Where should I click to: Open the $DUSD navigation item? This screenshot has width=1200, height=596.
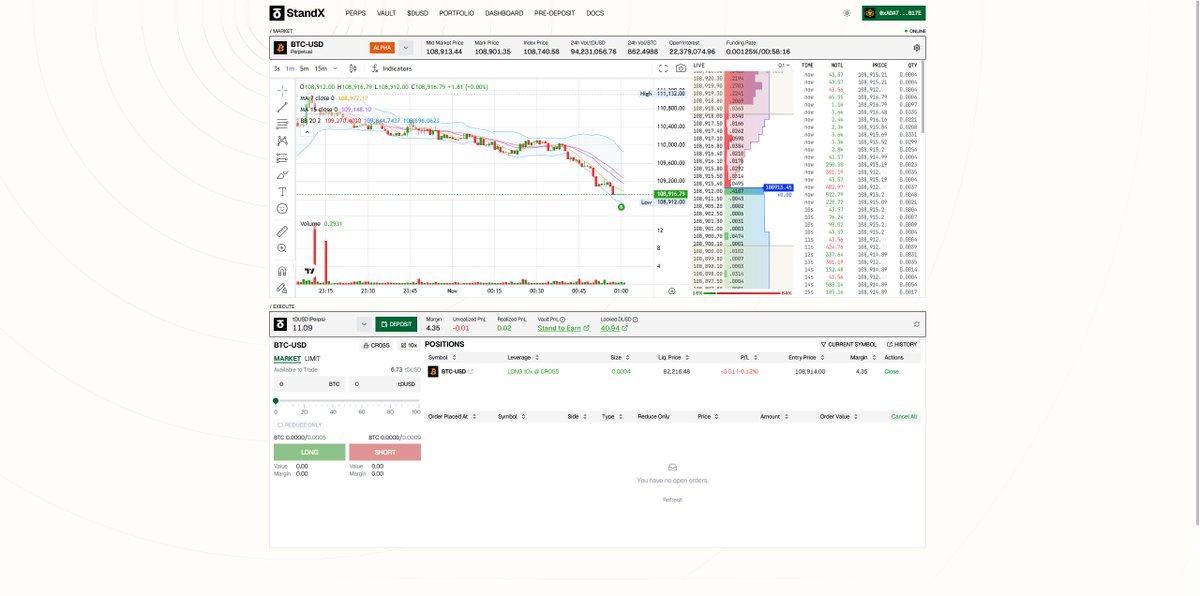point(417,13)
